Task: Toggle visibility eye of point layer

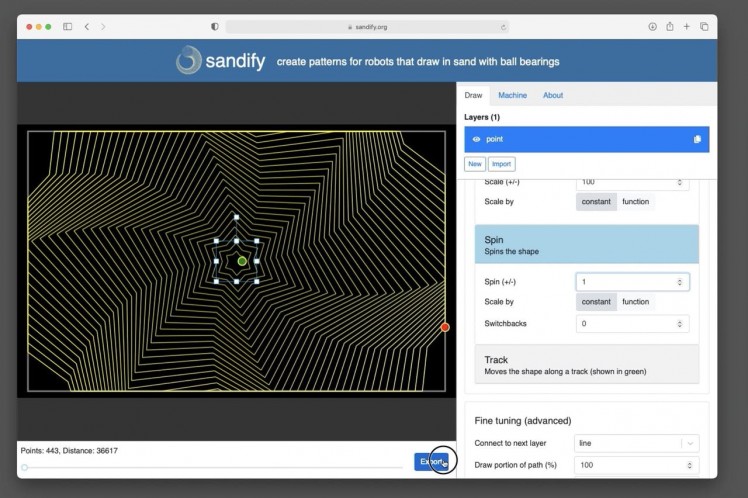Action: tap(476, 139)
